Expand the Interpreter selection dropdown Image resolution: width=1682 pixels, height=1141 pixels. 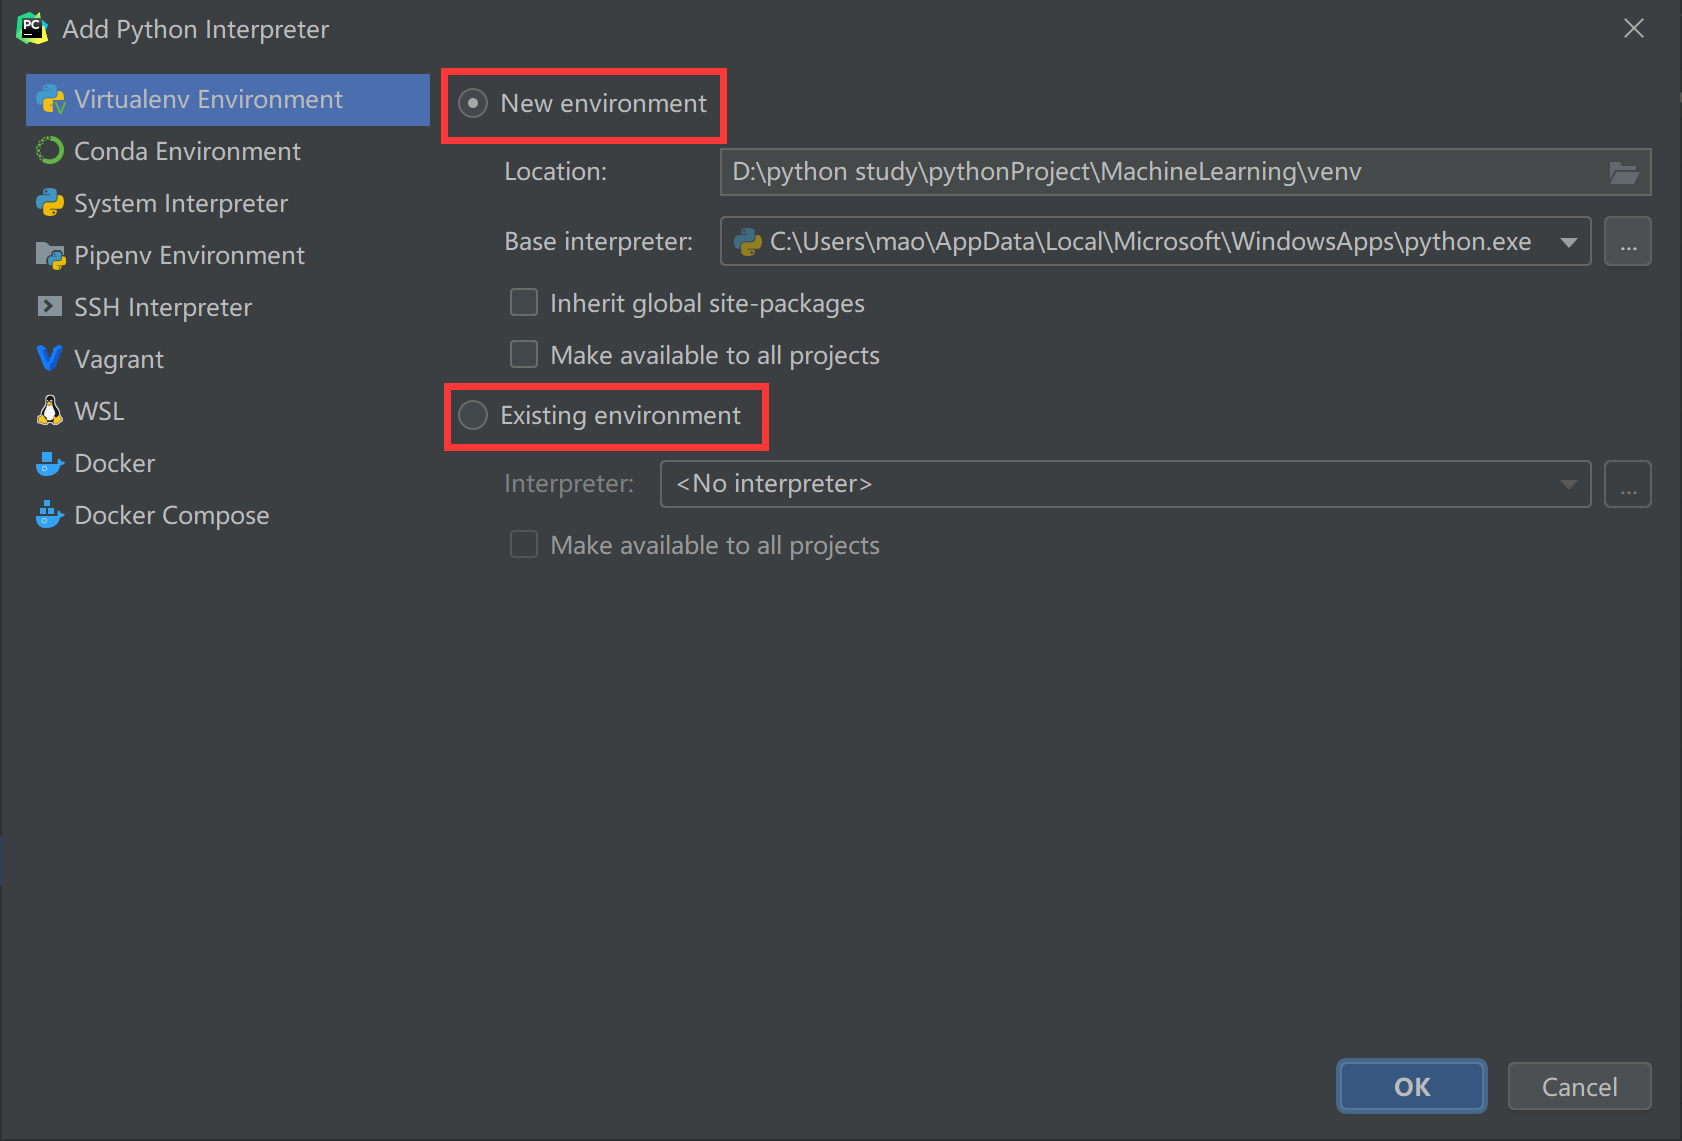1567,483
